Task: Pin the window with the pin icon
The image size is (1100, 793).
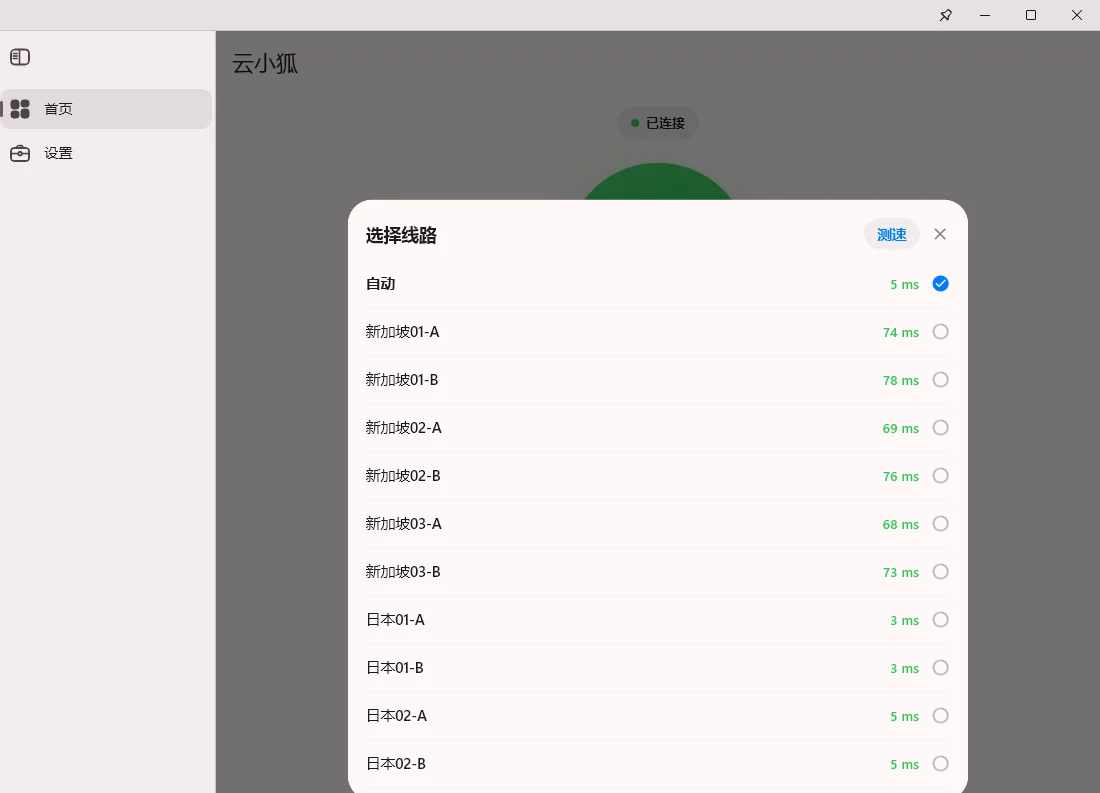Action: [x=946, y=15]
